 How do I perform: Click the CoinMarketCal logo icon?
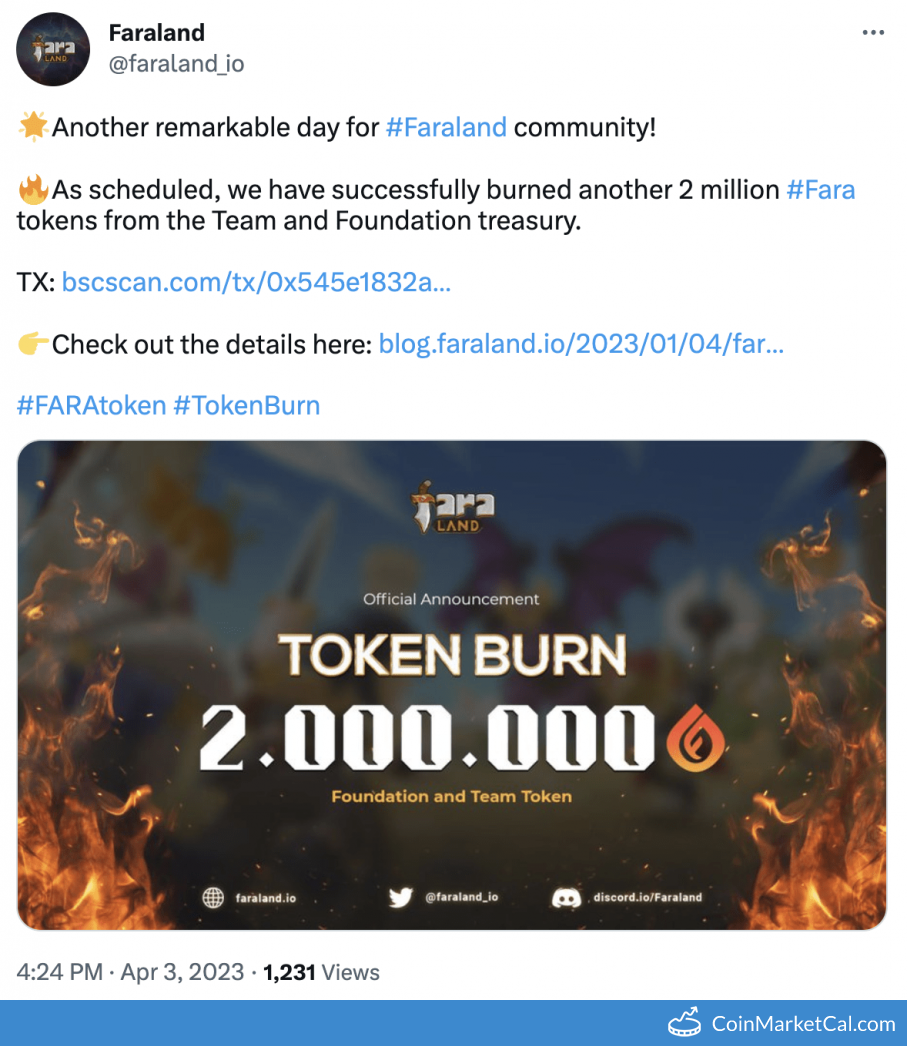684,1023
